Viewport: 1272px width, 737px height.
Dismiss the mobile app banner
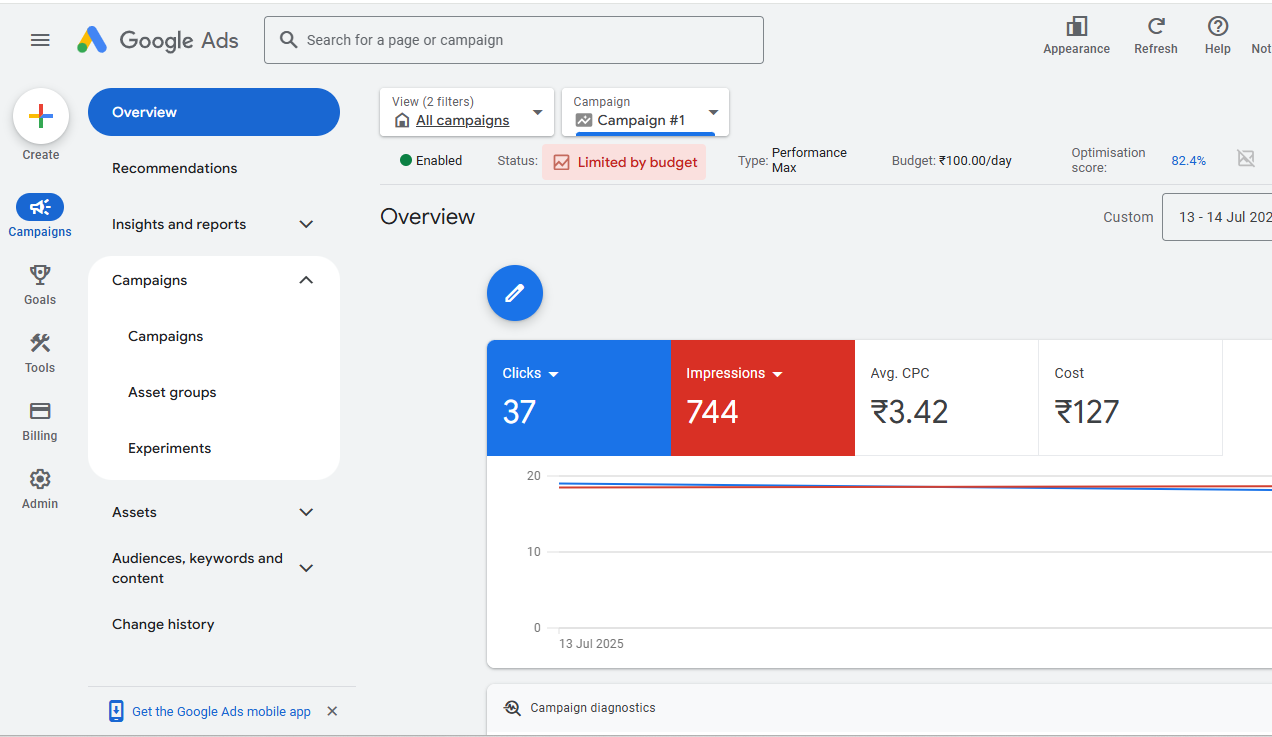332,711
